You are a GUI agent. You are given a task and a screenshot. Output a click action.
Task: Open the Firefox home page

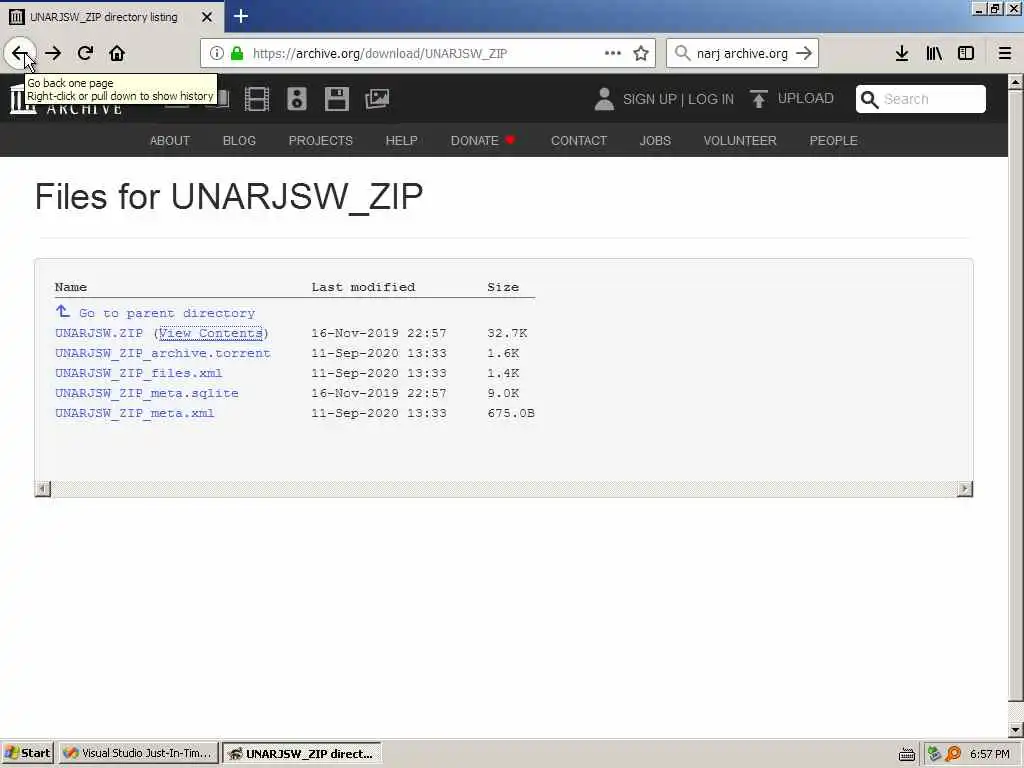pos(117,53)
